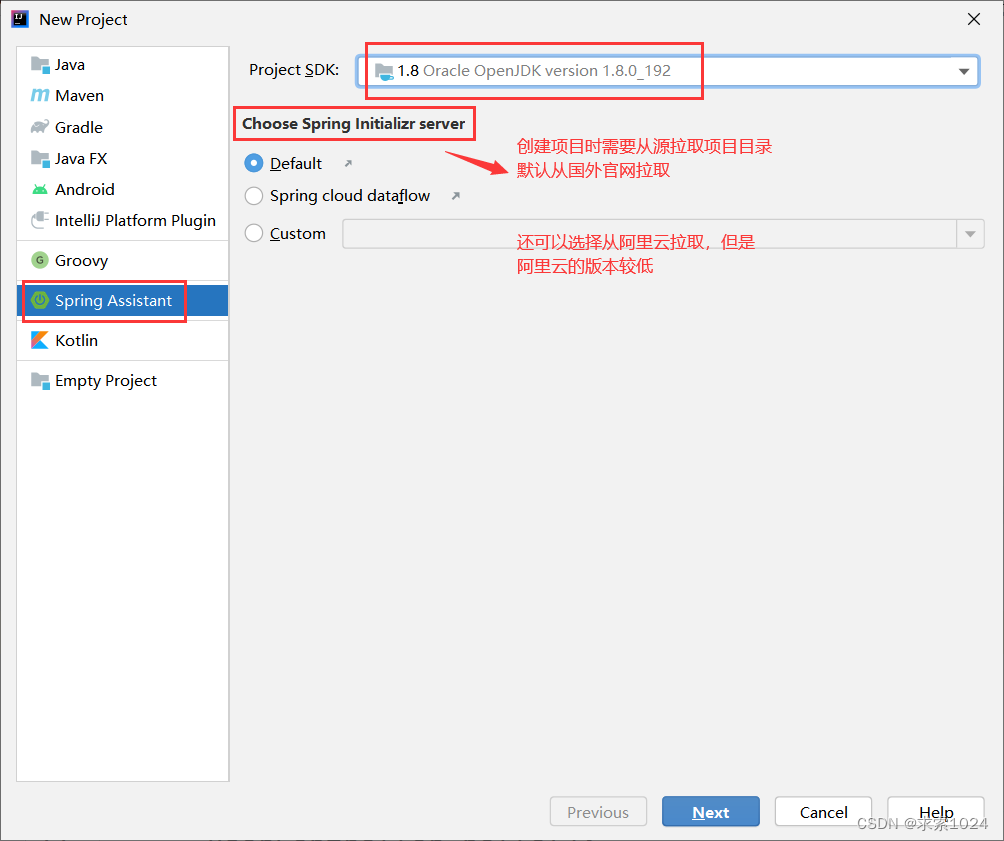Choose the IntelliJ Platform Plugin type
This screenshot has width=1004, height=841.
(122, 220)
